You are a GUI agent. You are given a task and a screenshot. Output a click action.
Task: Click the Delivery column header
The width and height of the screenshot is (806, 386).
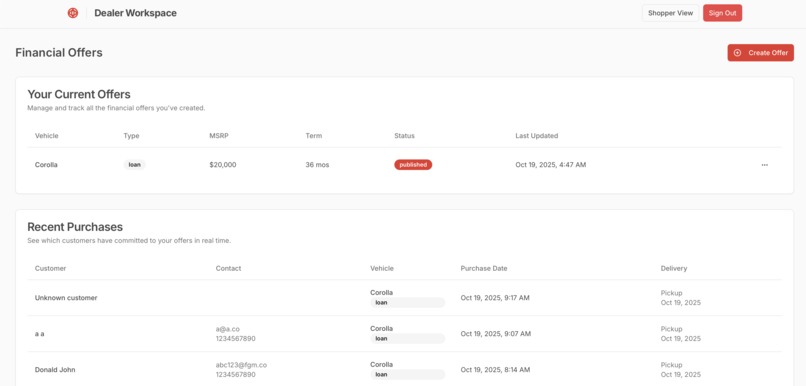(673, 268)
